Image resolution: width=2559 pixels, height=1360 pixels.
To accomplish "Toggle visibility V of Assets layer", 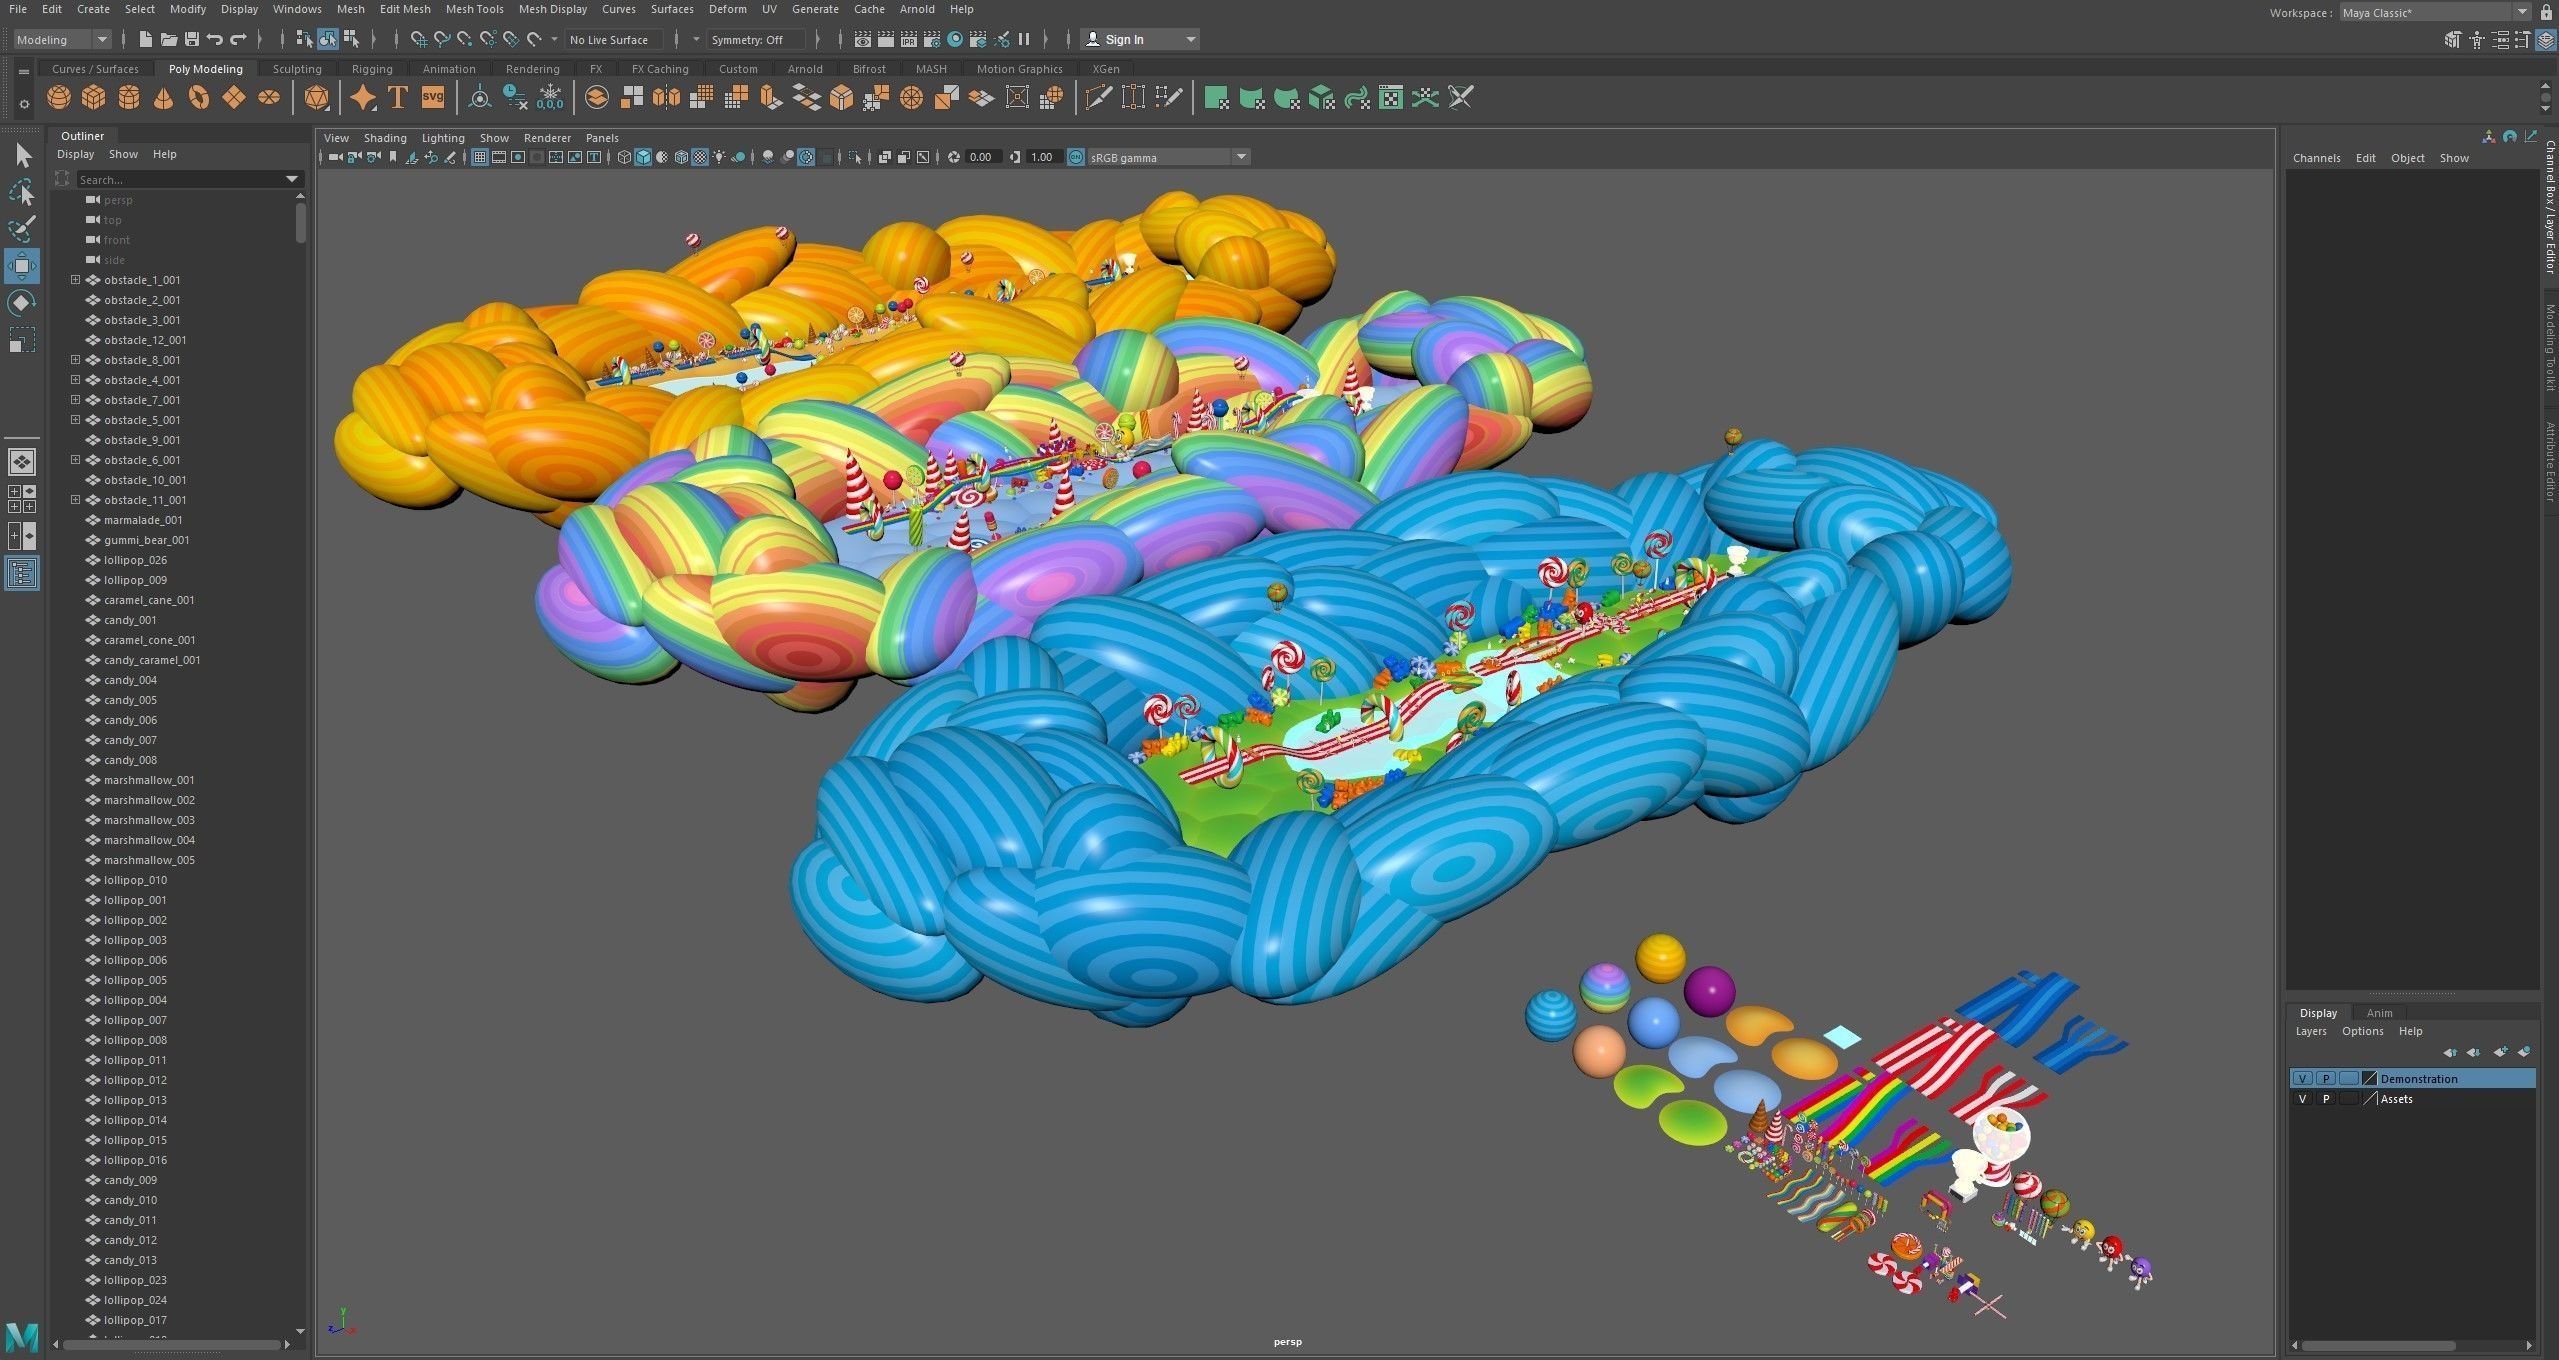I will pos(2303,1098).
